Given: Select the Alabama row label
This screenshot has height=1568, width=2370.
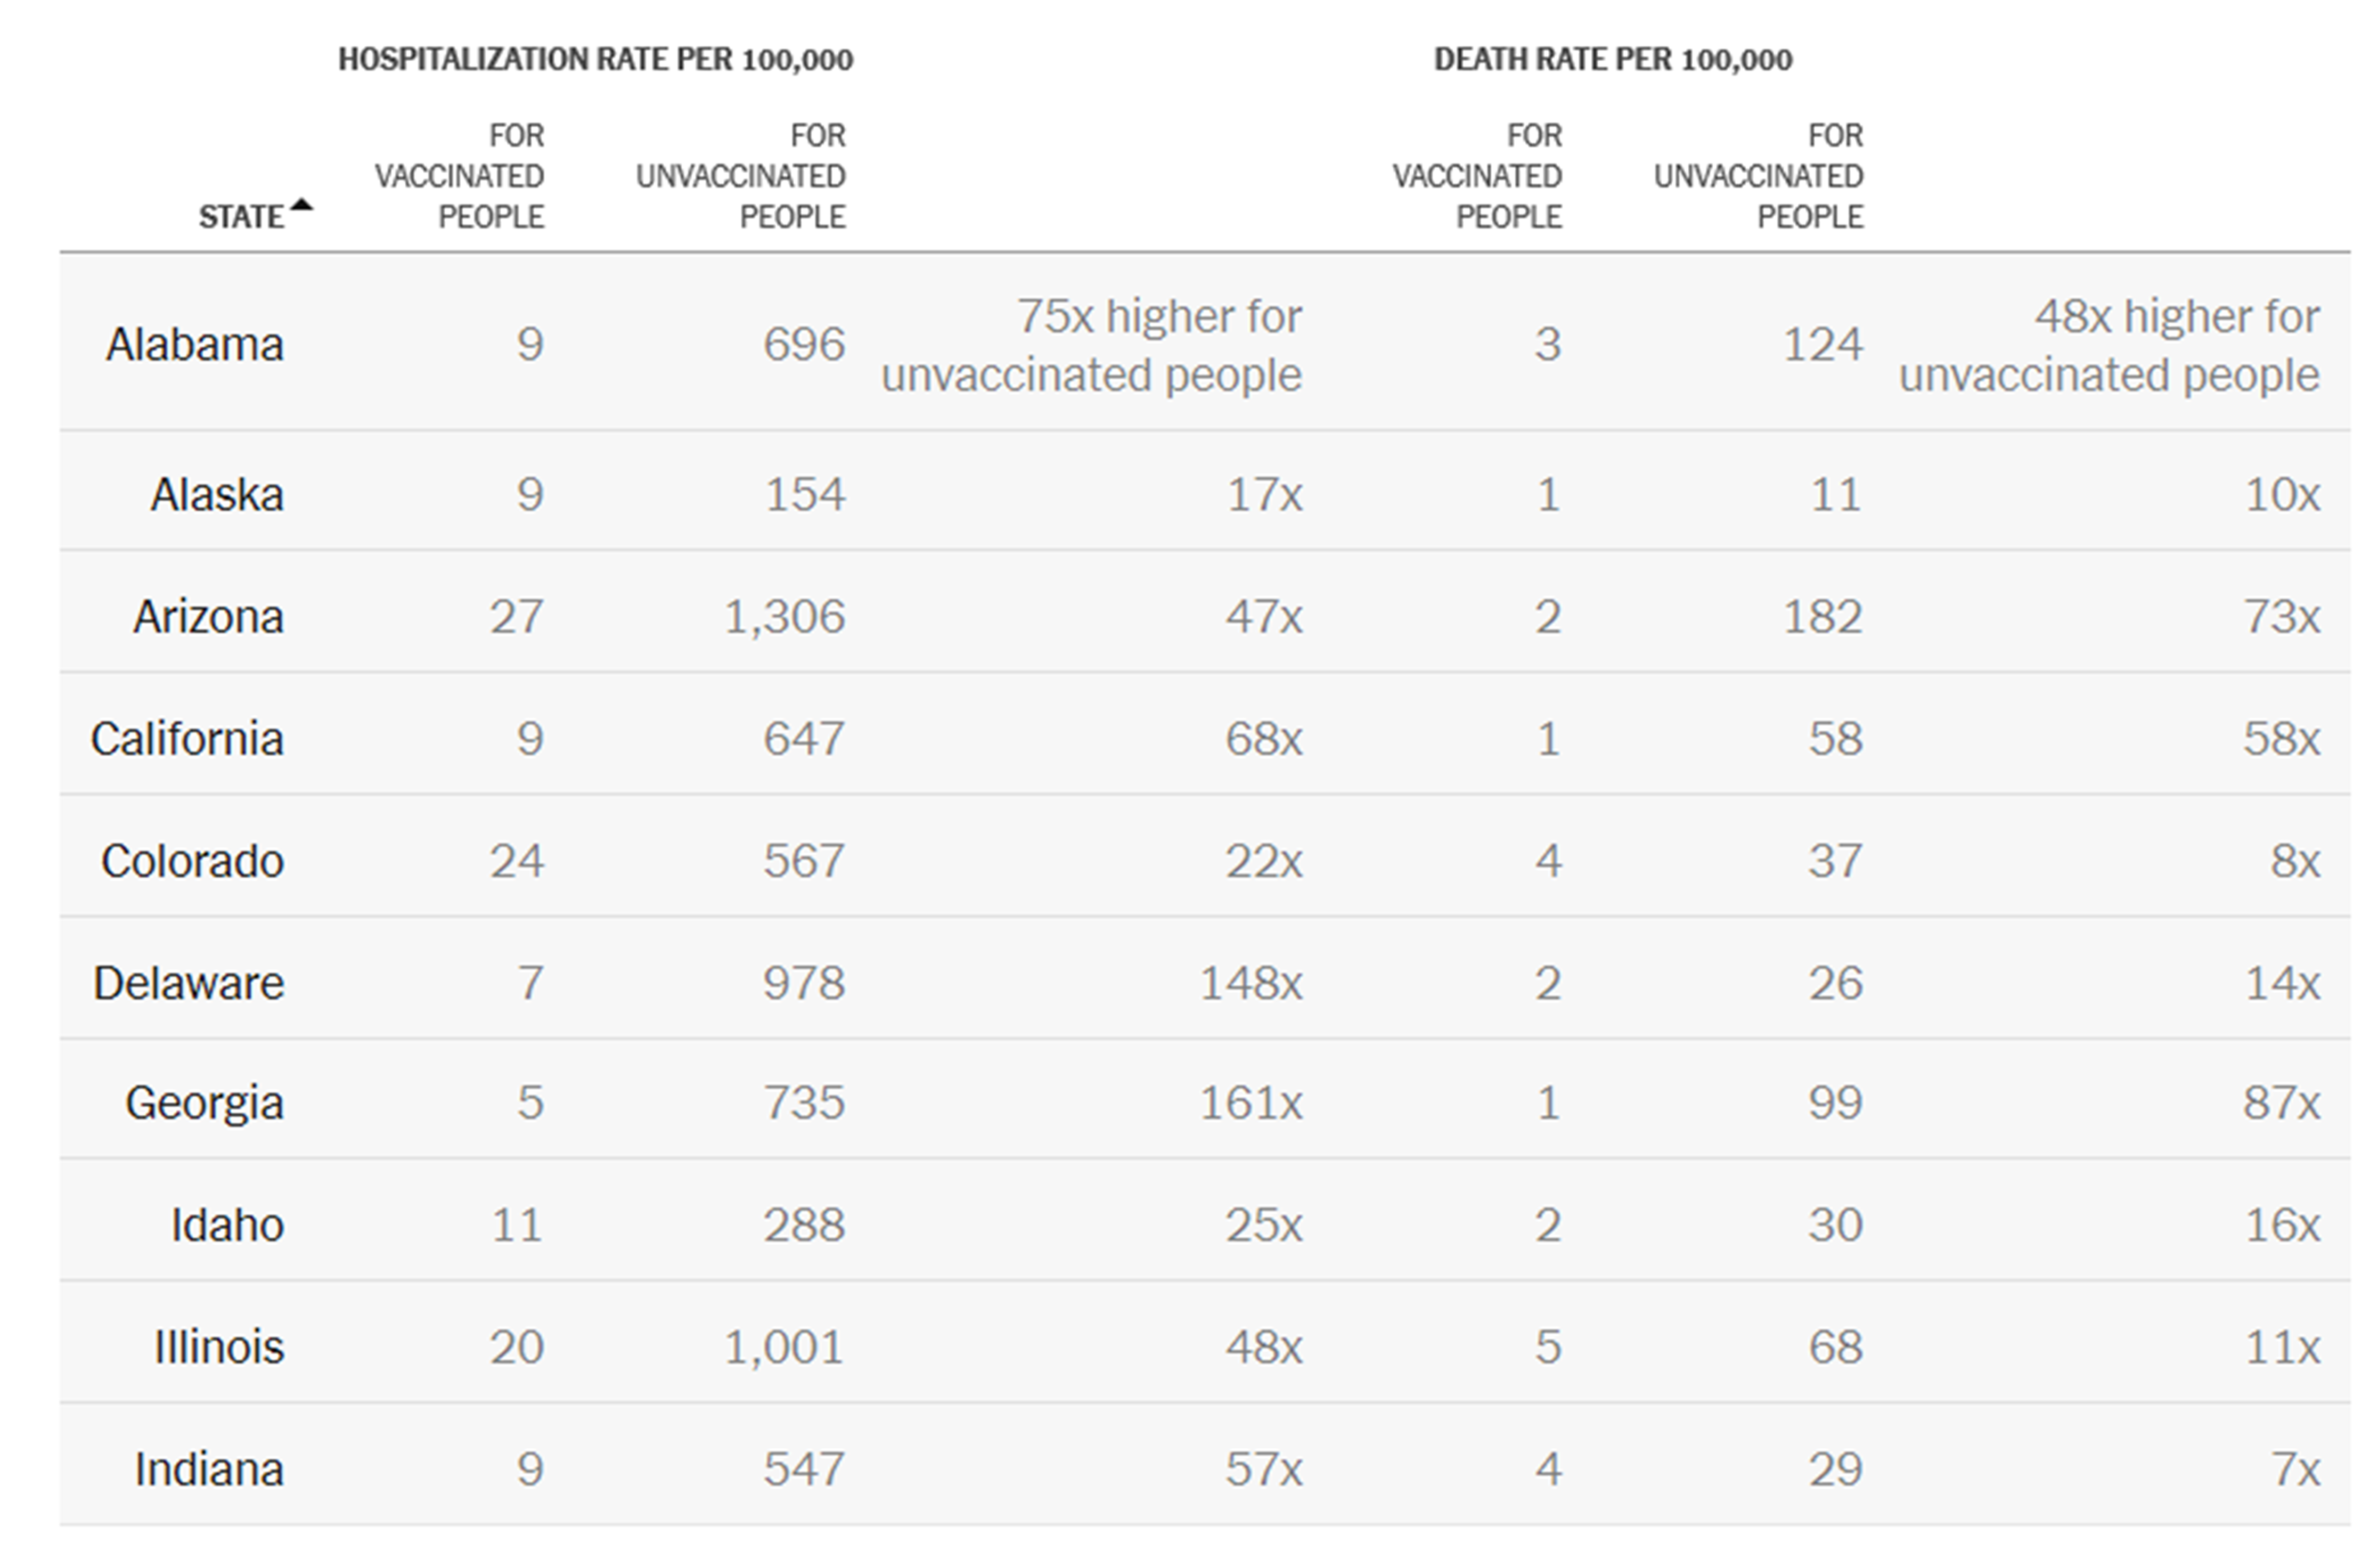Looking at the screenshot, I should (195, 344).
